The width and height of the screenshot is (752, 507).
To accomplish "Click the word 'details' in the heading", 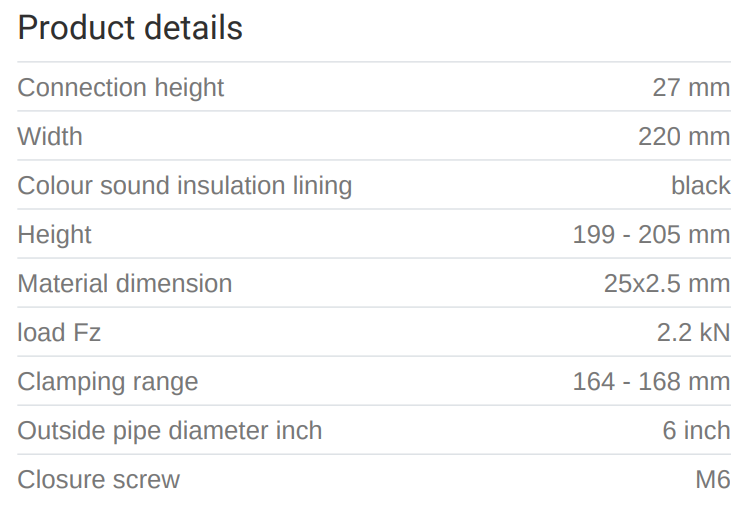I will [193, 28].
